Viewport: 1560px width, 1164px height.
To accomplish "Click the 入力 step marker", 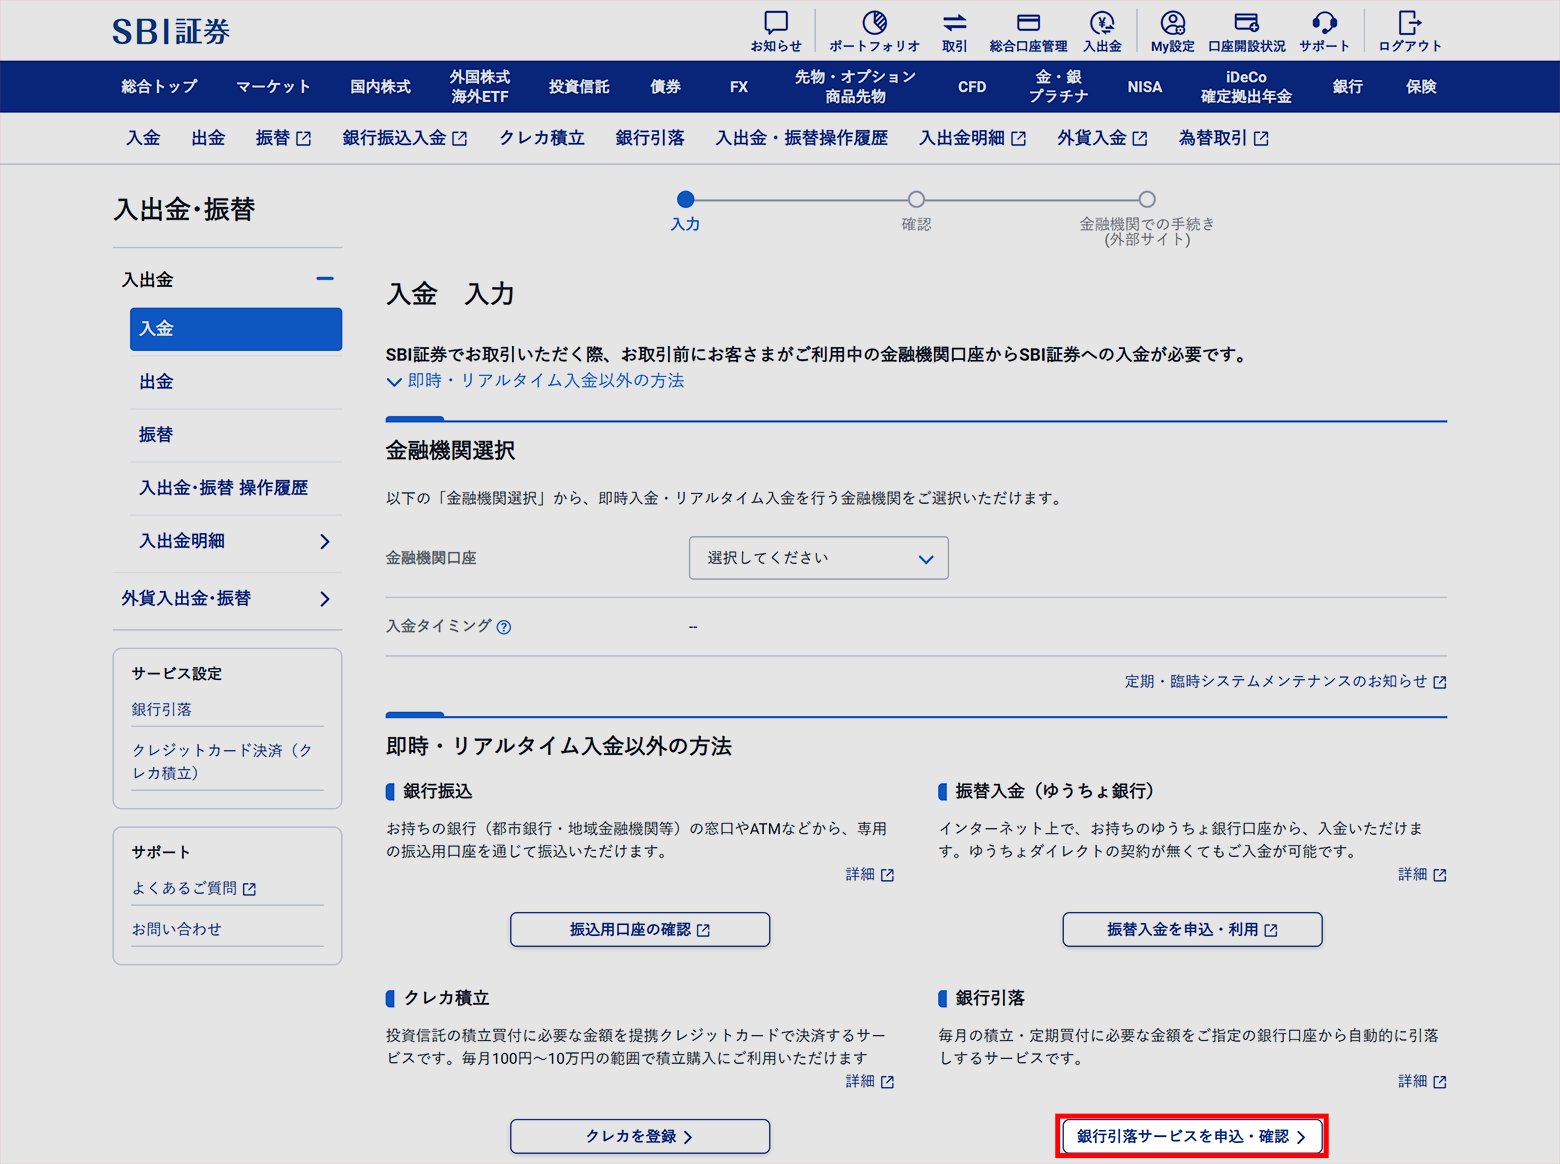I will pyautogui.click(x=685, y=199).
